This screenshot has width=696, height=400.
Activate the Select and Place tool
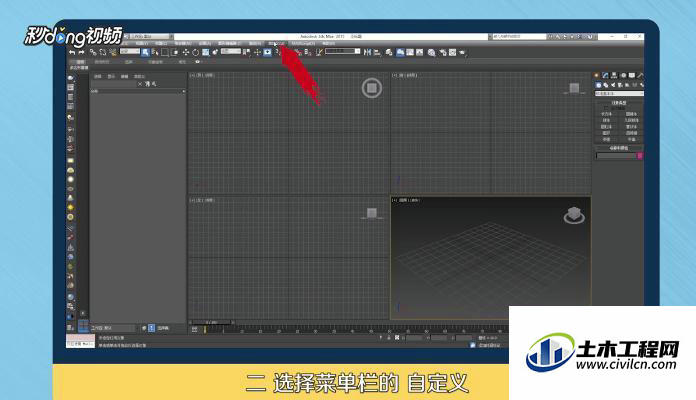215,52
